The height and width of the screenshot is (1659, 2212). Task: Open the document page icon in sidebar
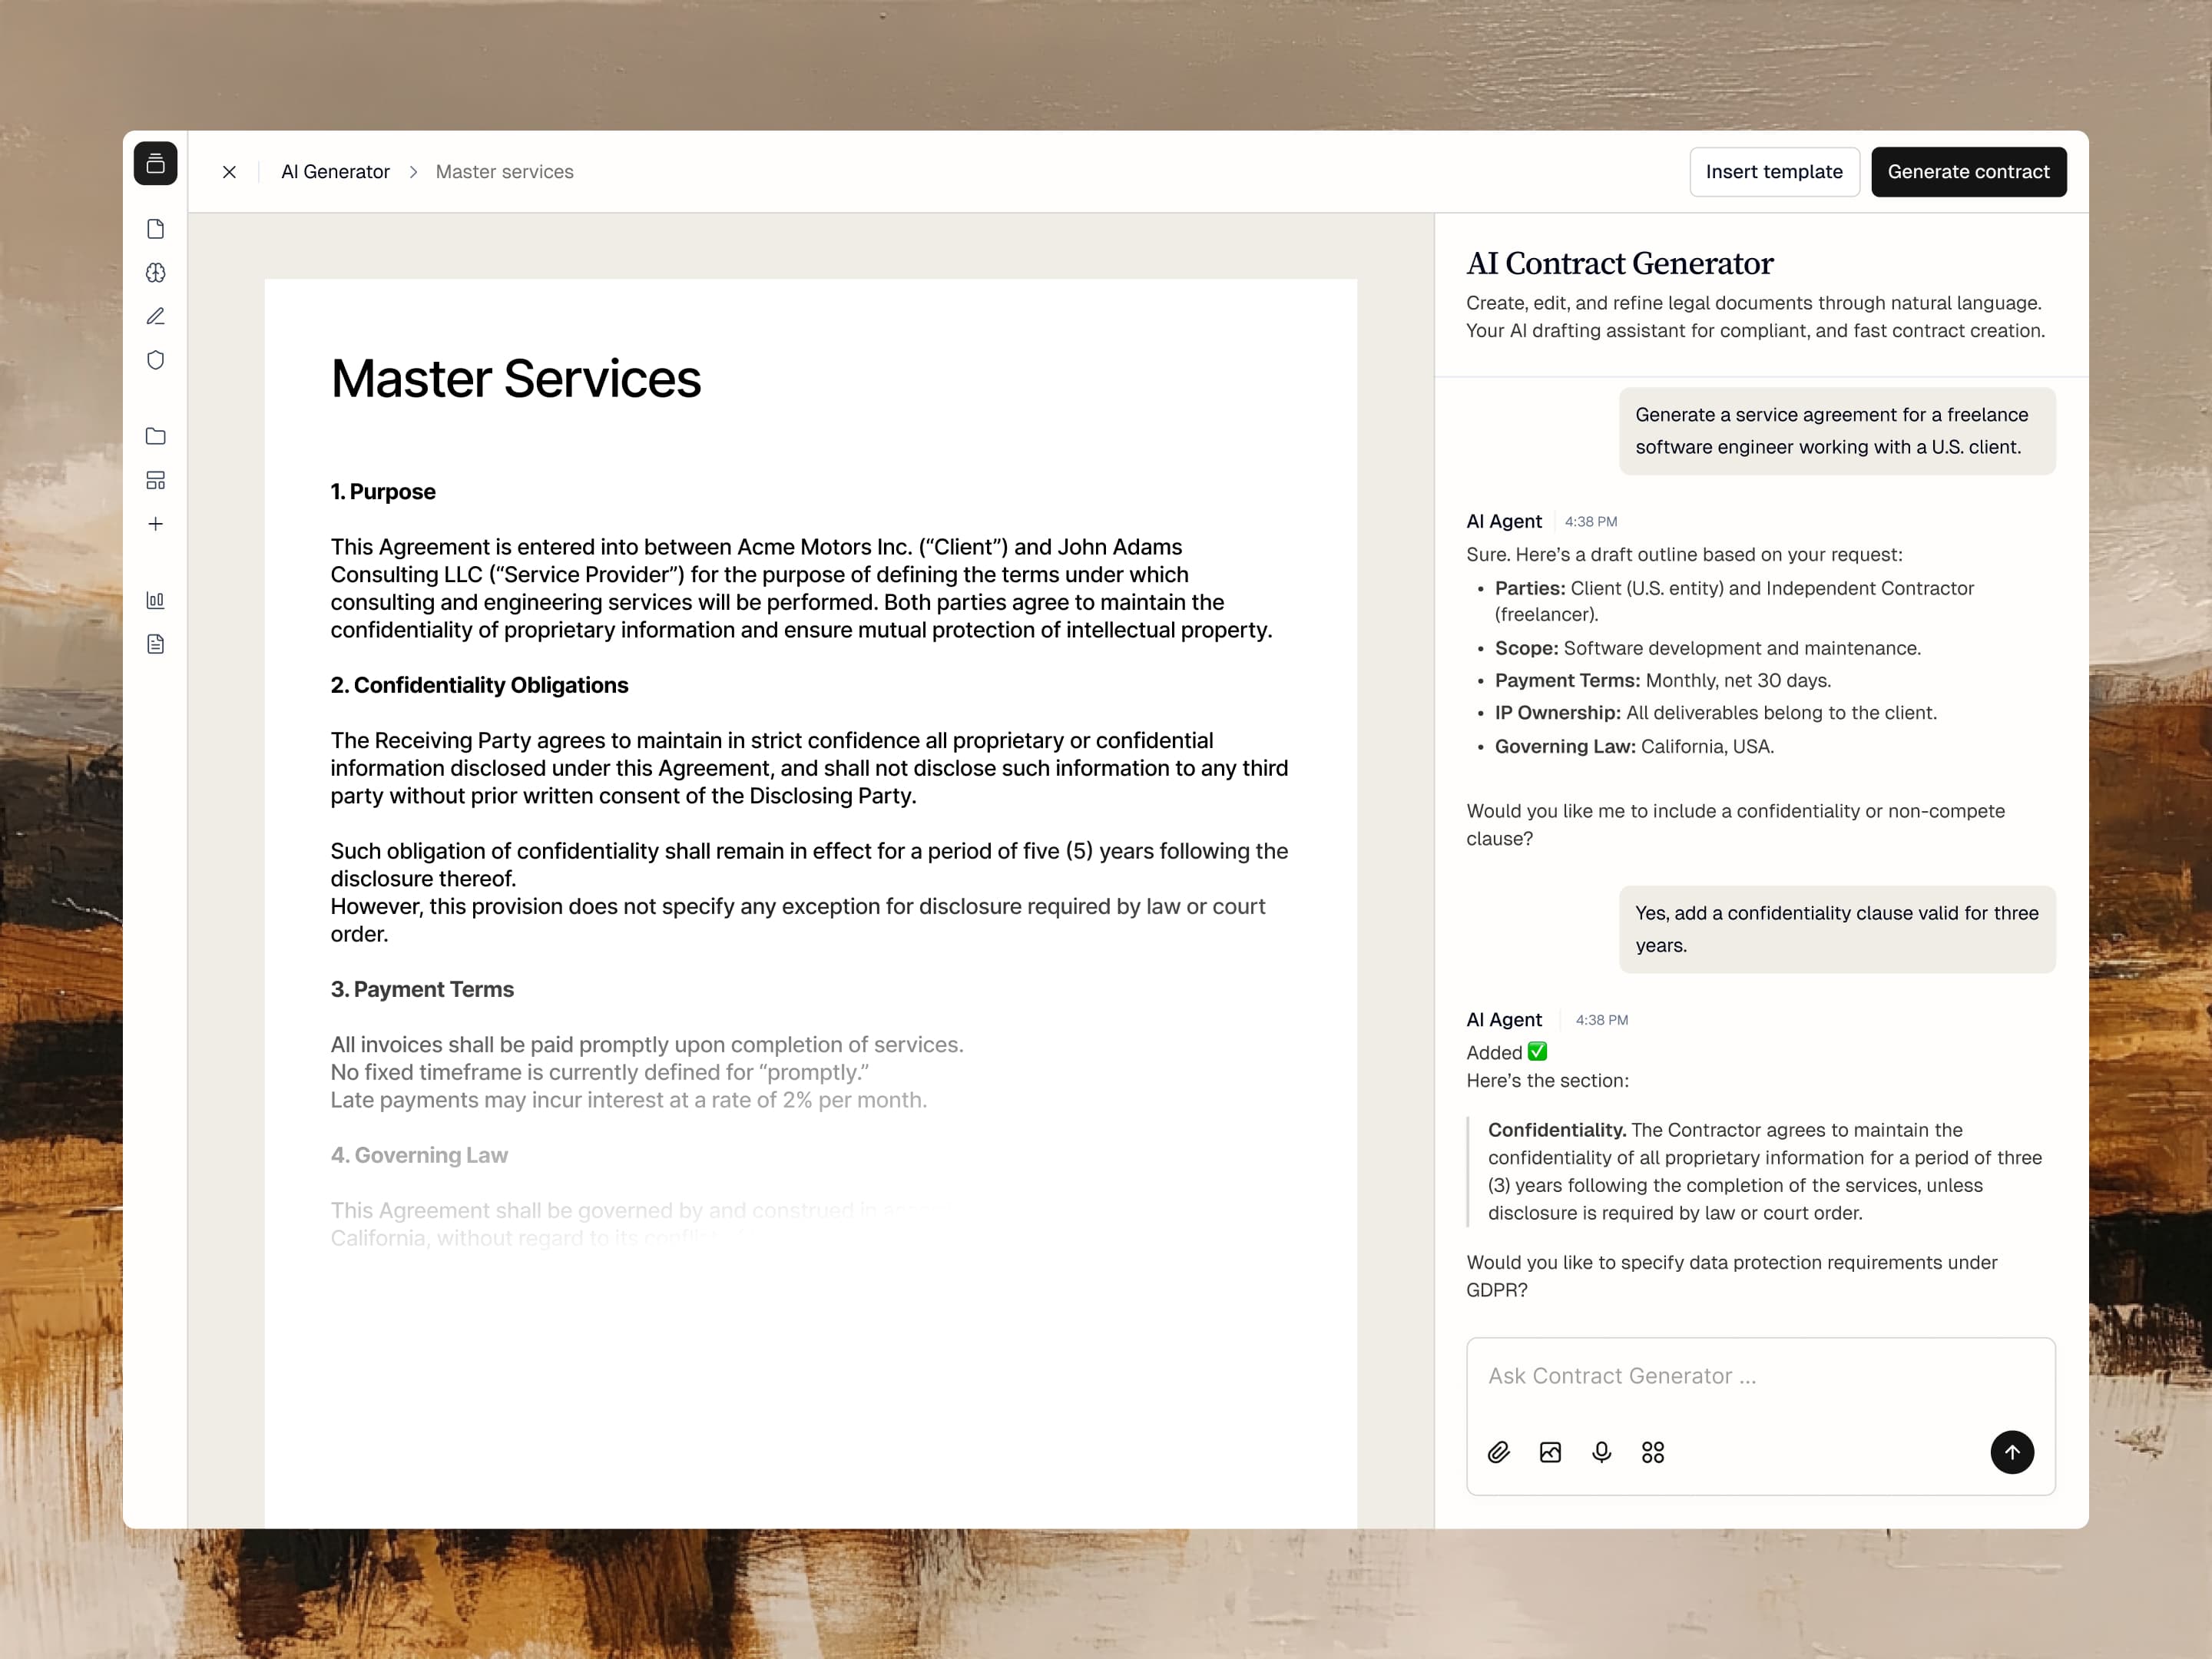(x=155, y=229)
